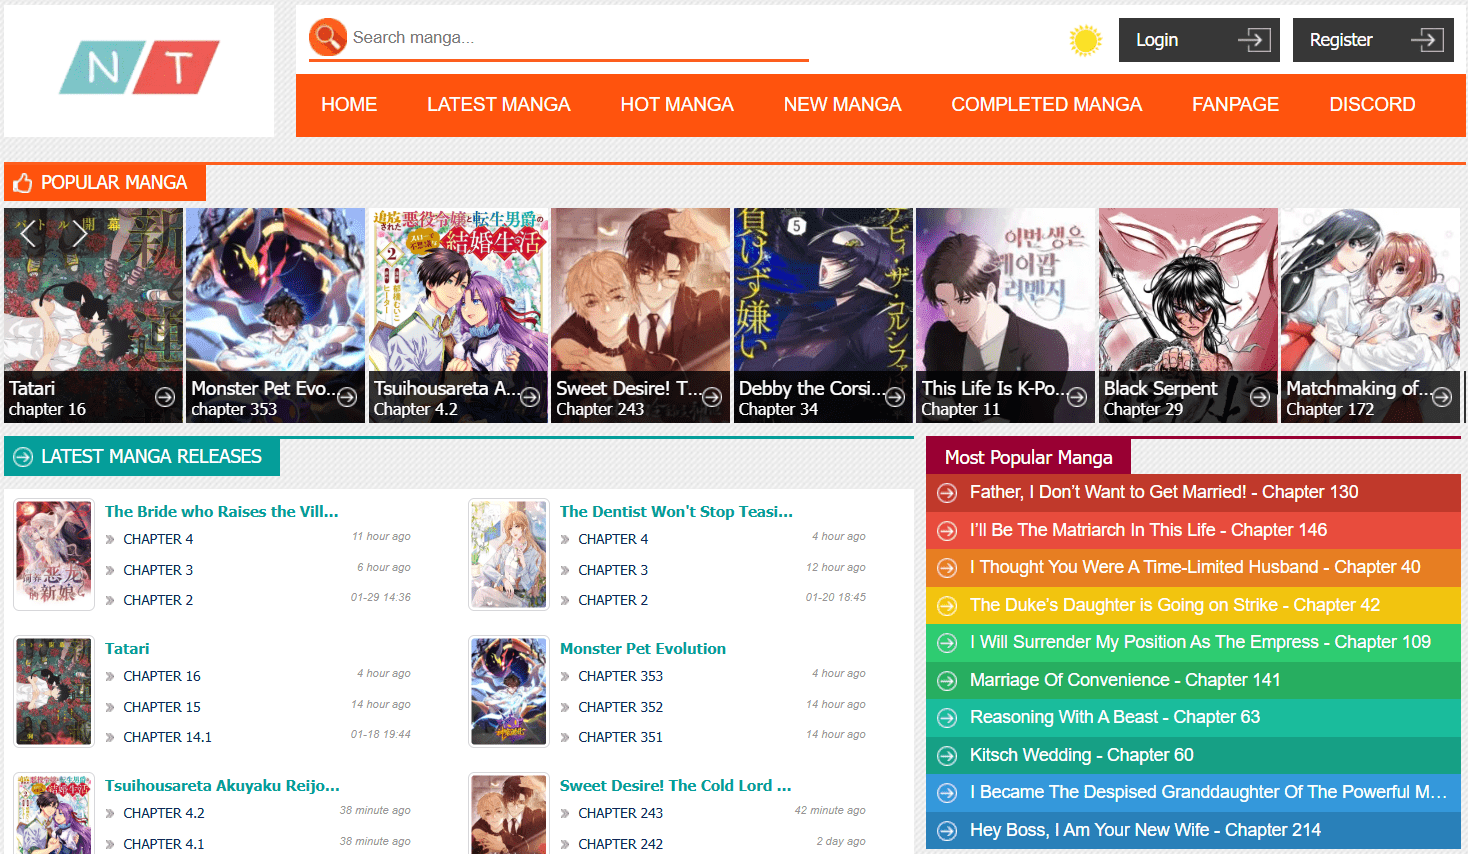The image size is (1468, 854).
Task: Open The Dentist Won't Stop Teasi... title
Action: click(x=676, y=511)
